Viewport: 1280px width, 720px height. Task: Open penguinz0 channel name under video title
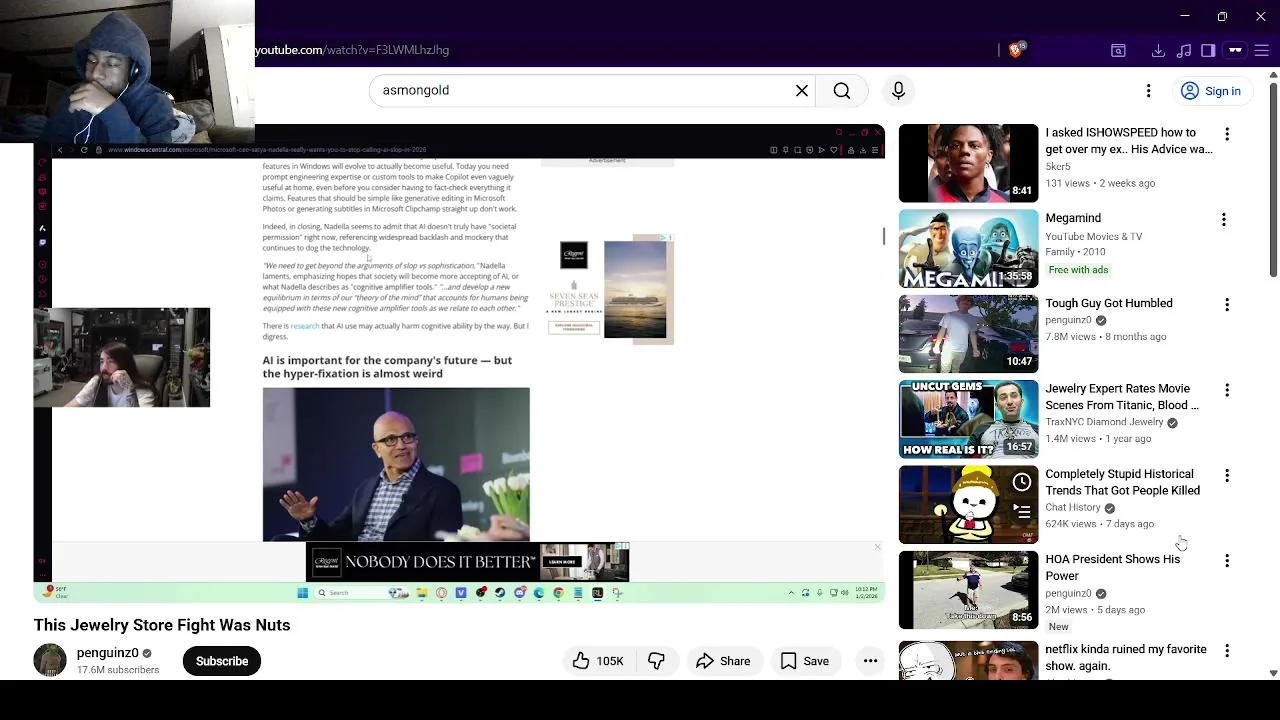pos(108,653)
